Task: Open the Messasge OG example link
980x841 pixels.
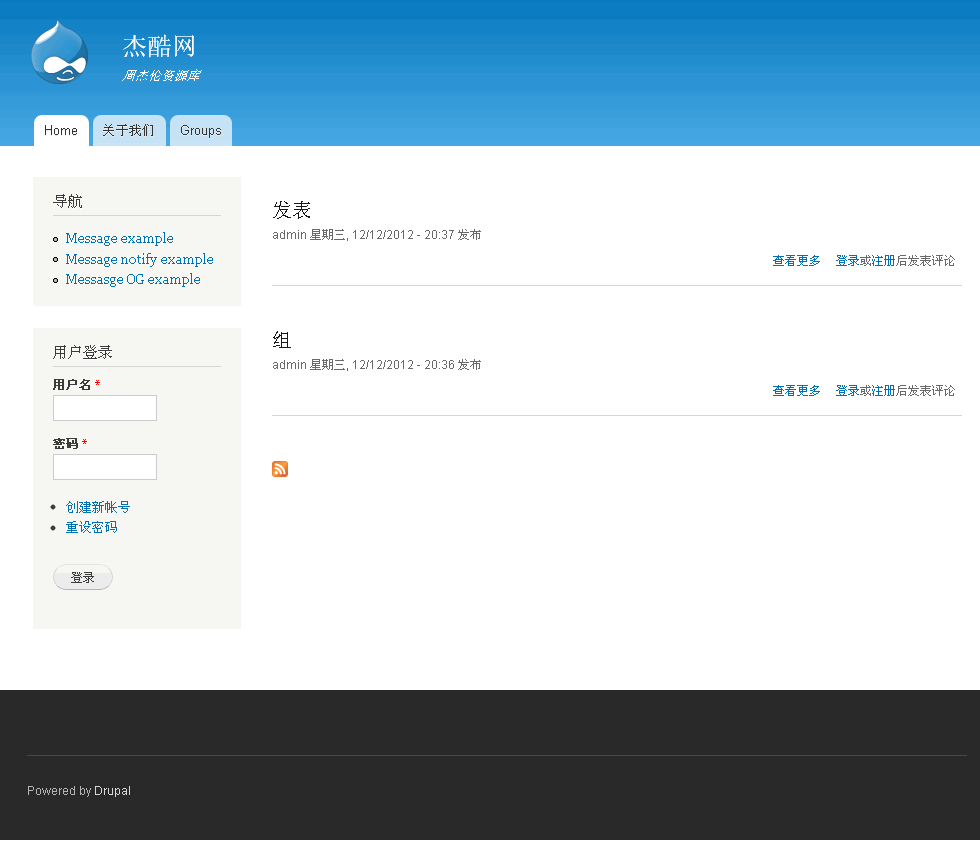Action: pyautogui.click(x=133, y=279)
